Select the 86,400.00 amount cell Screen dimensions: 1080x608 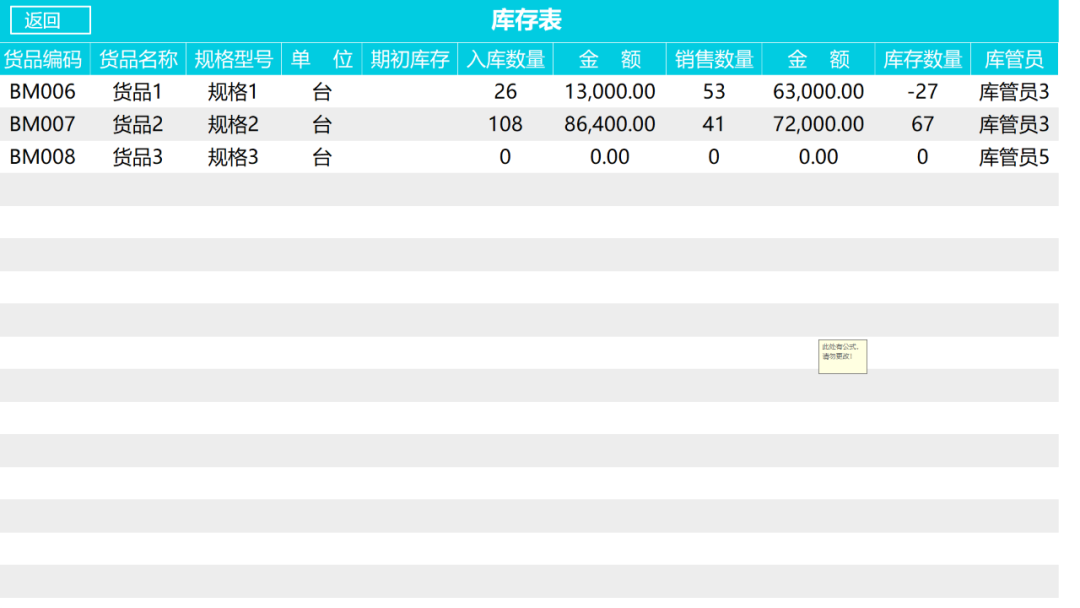tap(610, 124)
